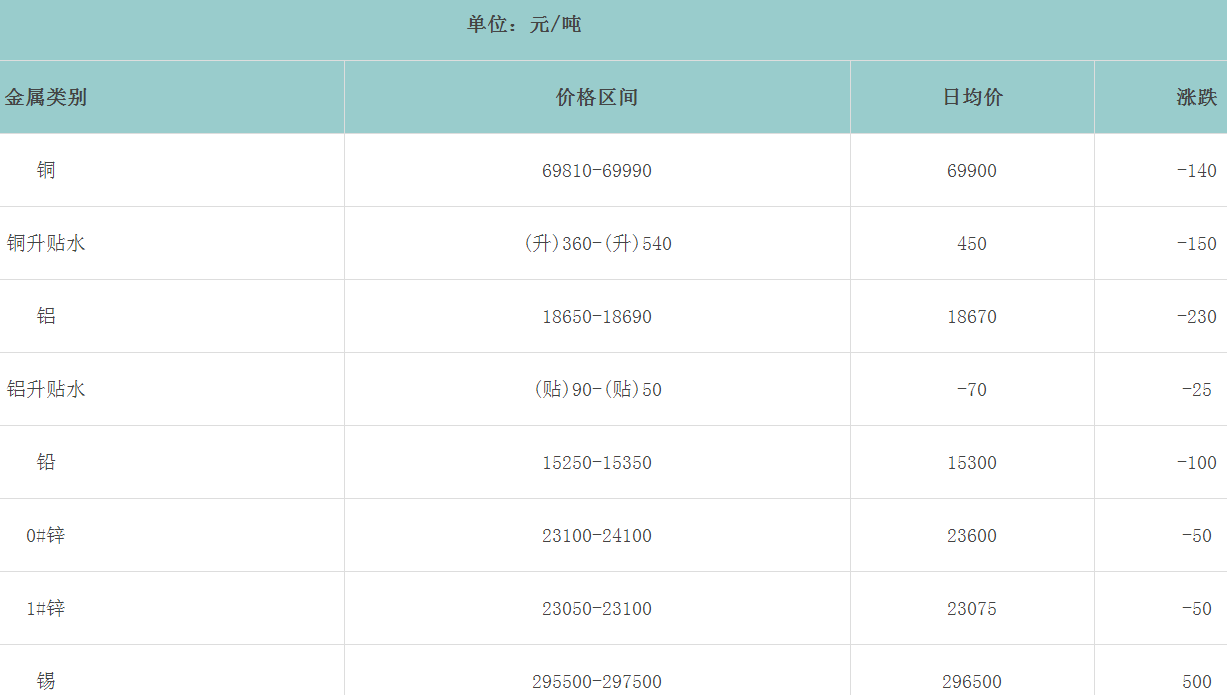Click the 铜 row label
The width and height of the screenshot is (1227, 695).
46,170
